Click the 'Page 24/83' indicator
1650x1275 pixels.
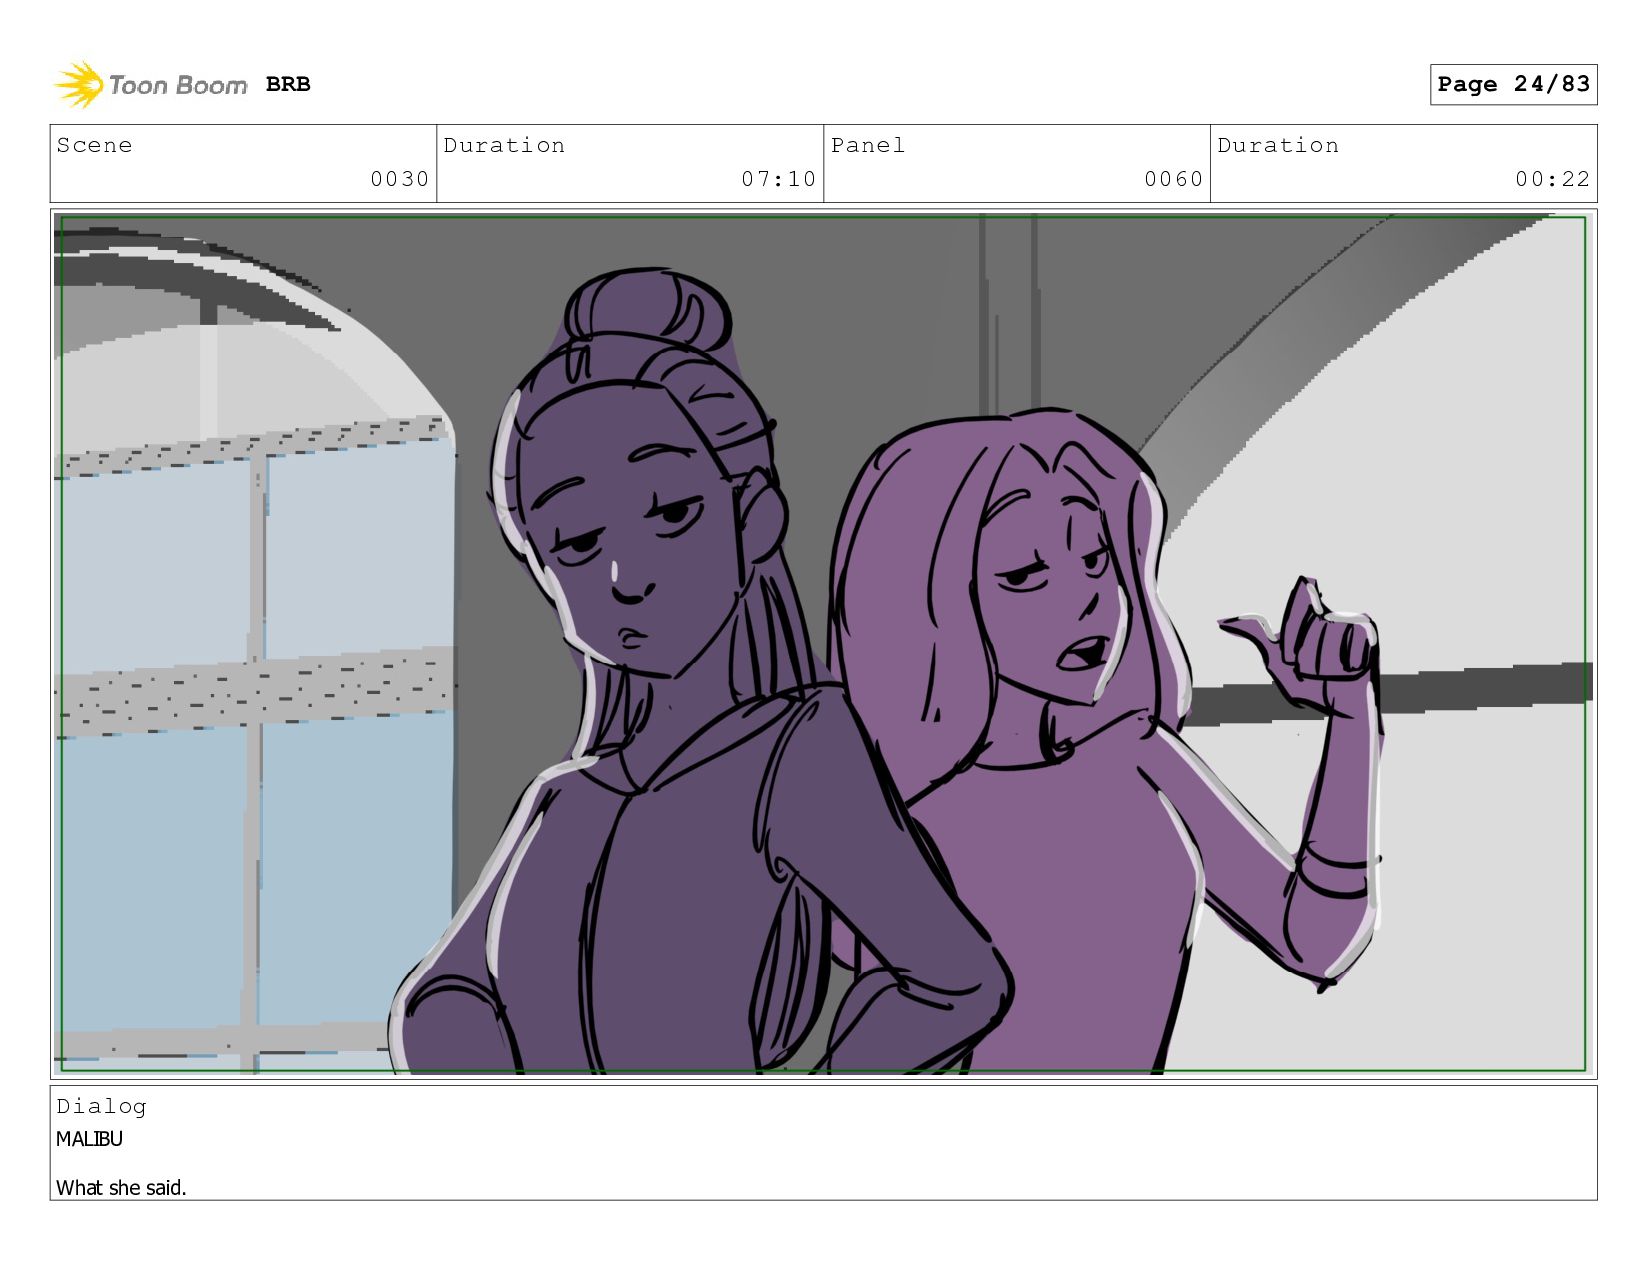point(1513,84)
